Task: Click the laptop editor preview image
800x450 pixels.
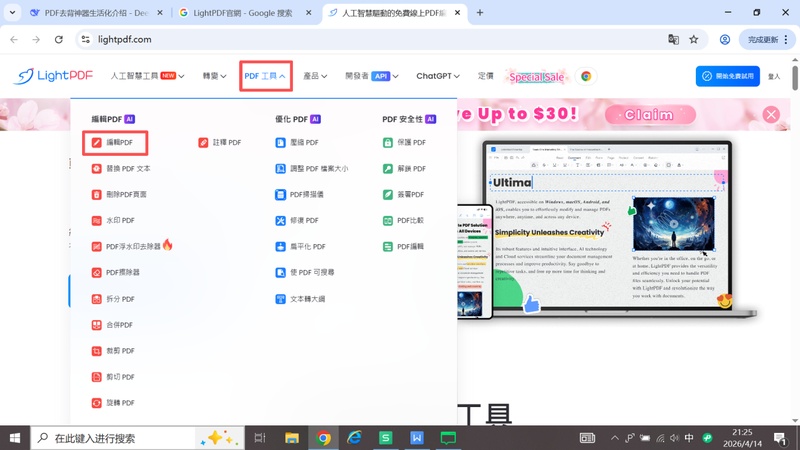Action: (607, 230)
